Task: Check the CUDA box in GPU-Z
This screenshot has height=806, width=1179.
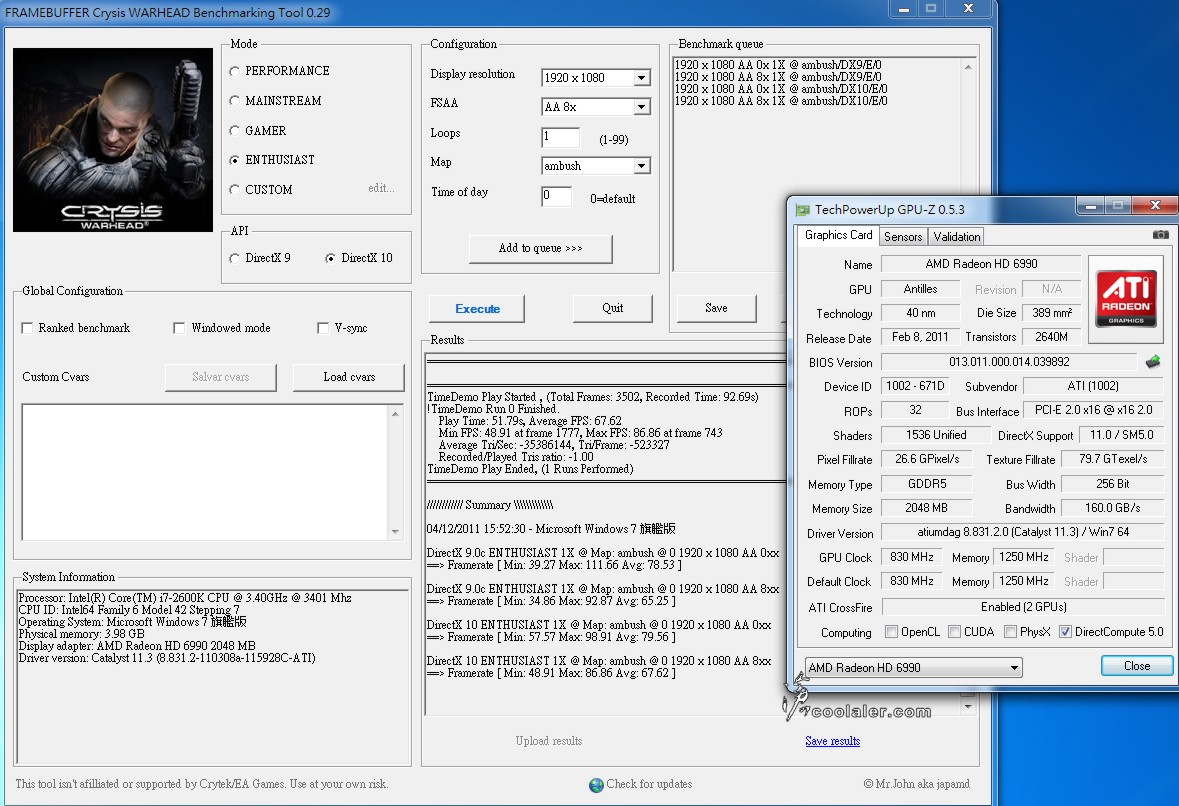Action: [954, 632]
